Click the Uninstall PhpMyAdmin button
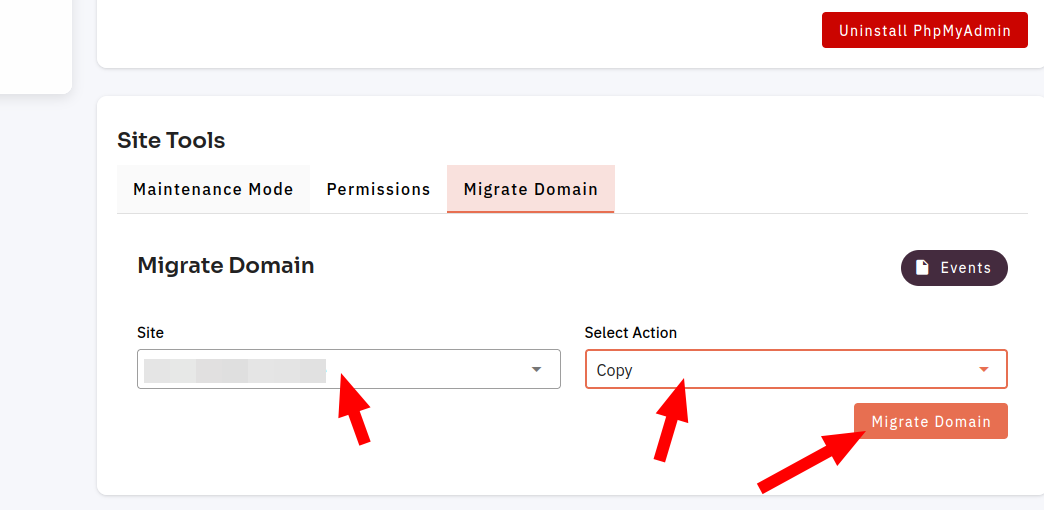 pyautogui.click(x=925, y=31)
